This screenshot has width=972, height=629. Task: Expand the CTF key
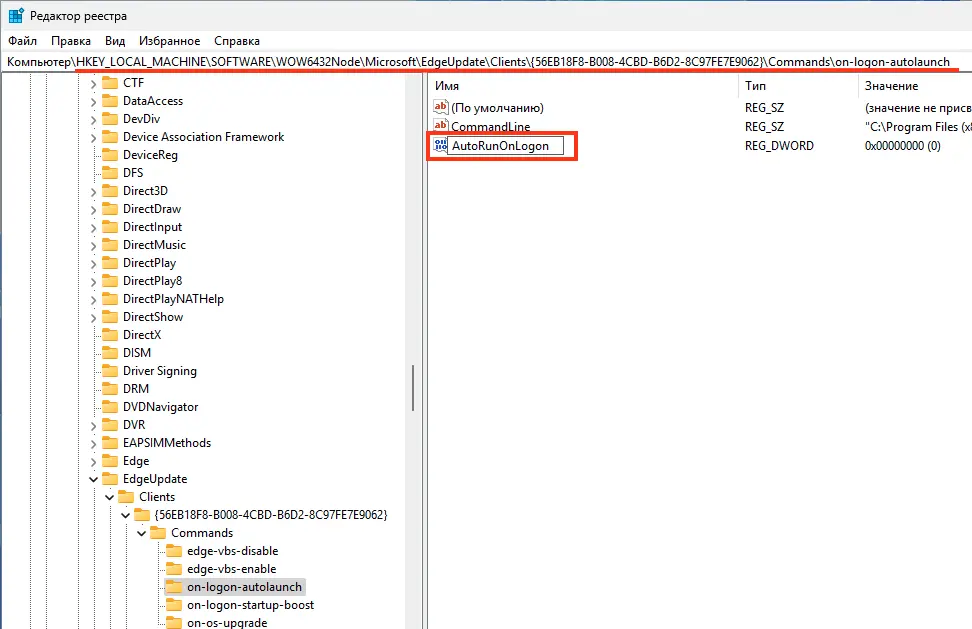click(94, 83)
